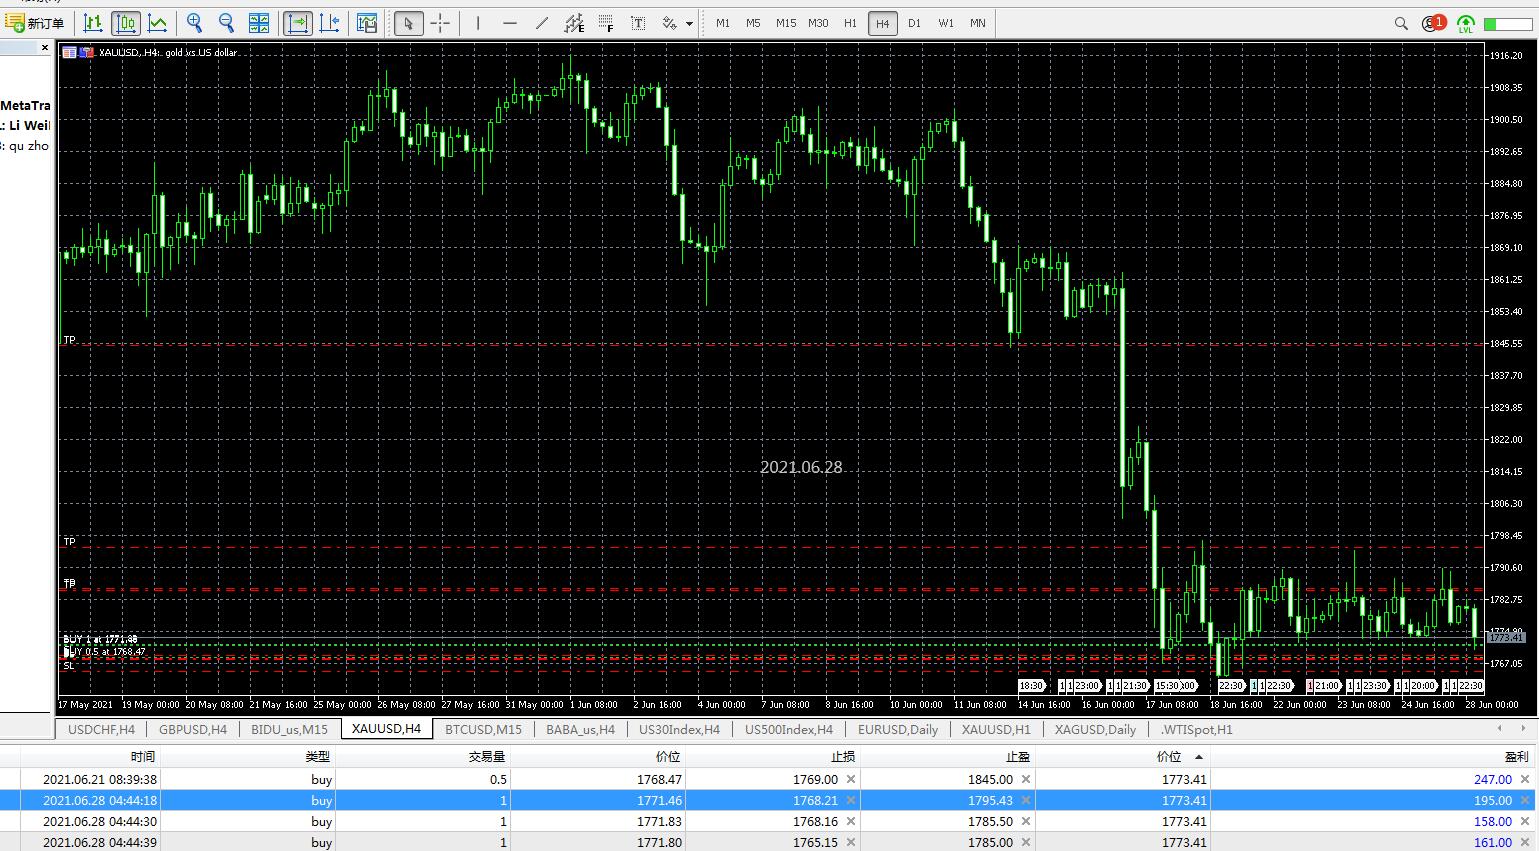1539x851 pixels.
Task: Close the order with profit 195.00
Action: 1525,800
